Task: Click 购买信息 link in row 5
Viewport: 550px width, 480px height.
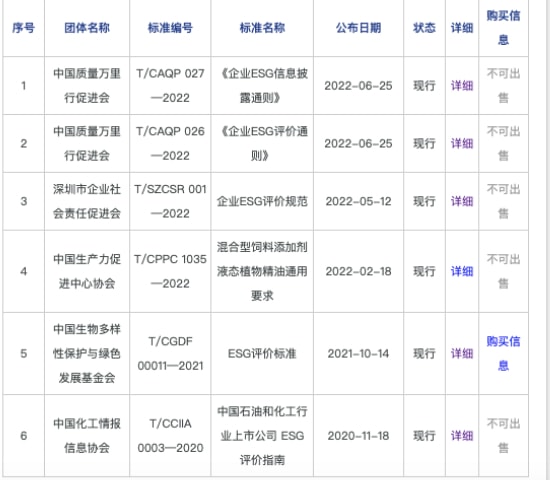Action: [x=503, y=353]
